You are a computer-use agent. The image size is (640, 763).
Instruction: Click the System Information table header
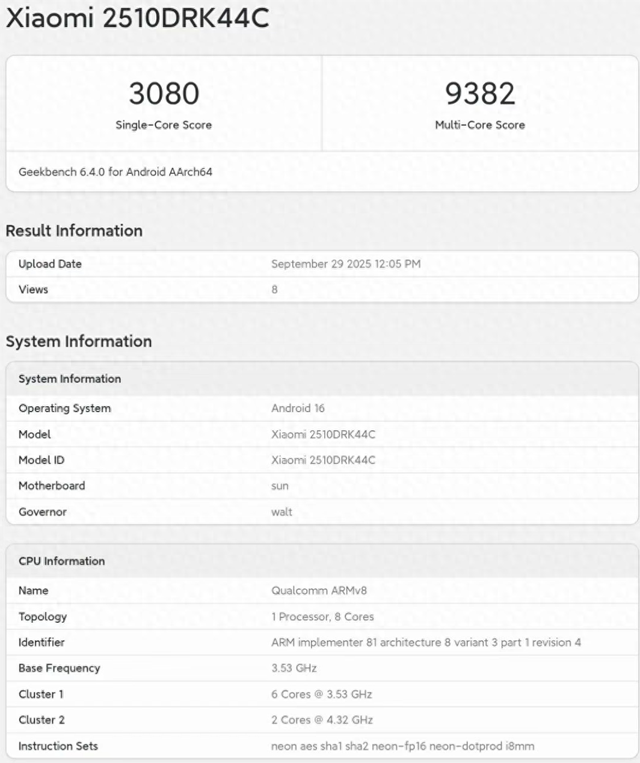(70, 379)
